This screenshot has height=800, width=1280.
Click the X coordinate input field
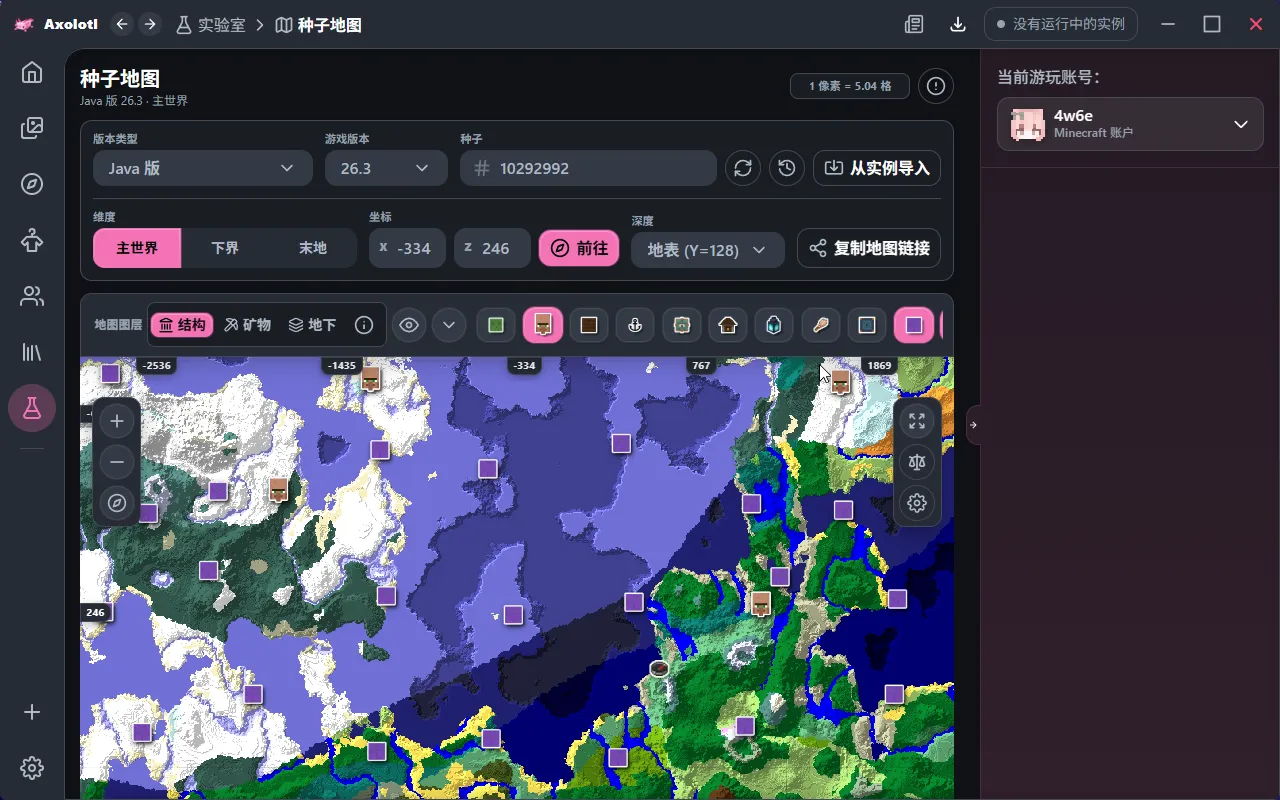point(407,248)
